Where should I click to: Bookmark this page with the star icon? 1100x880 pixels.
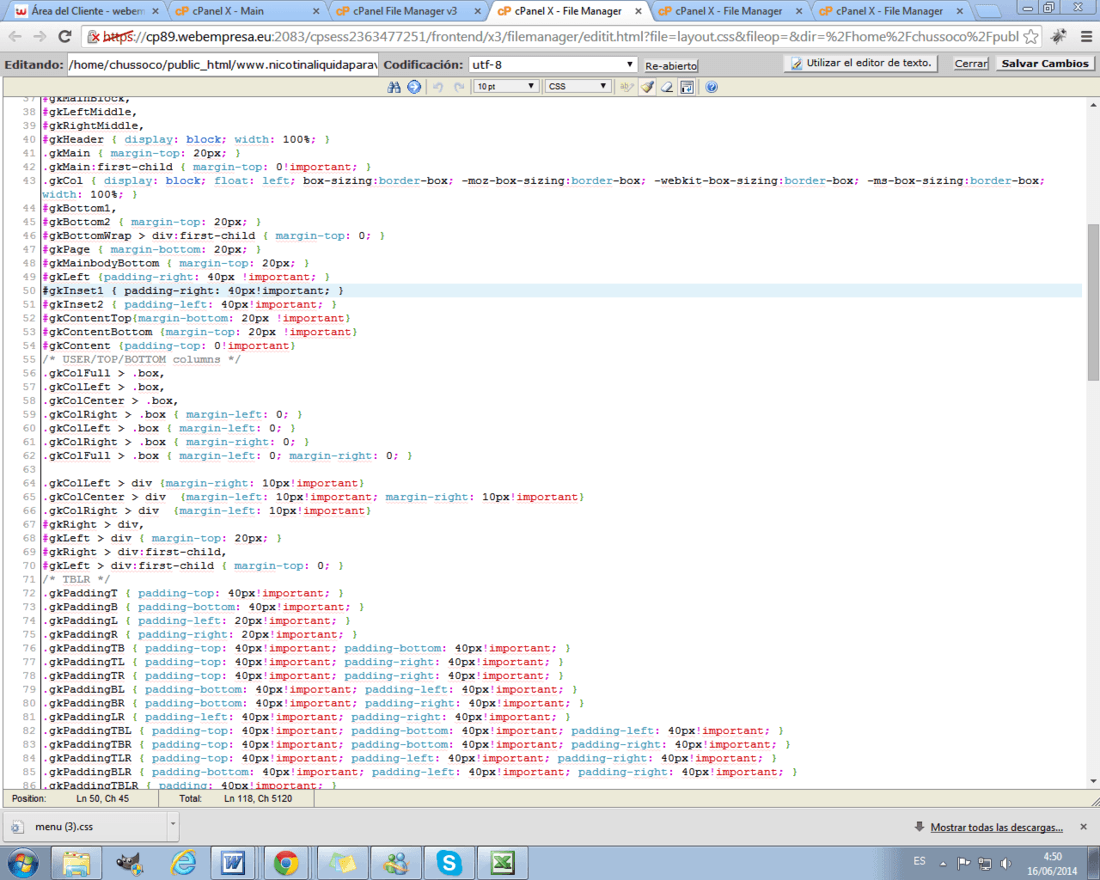pyautogui.click(x=1031, y=36)
